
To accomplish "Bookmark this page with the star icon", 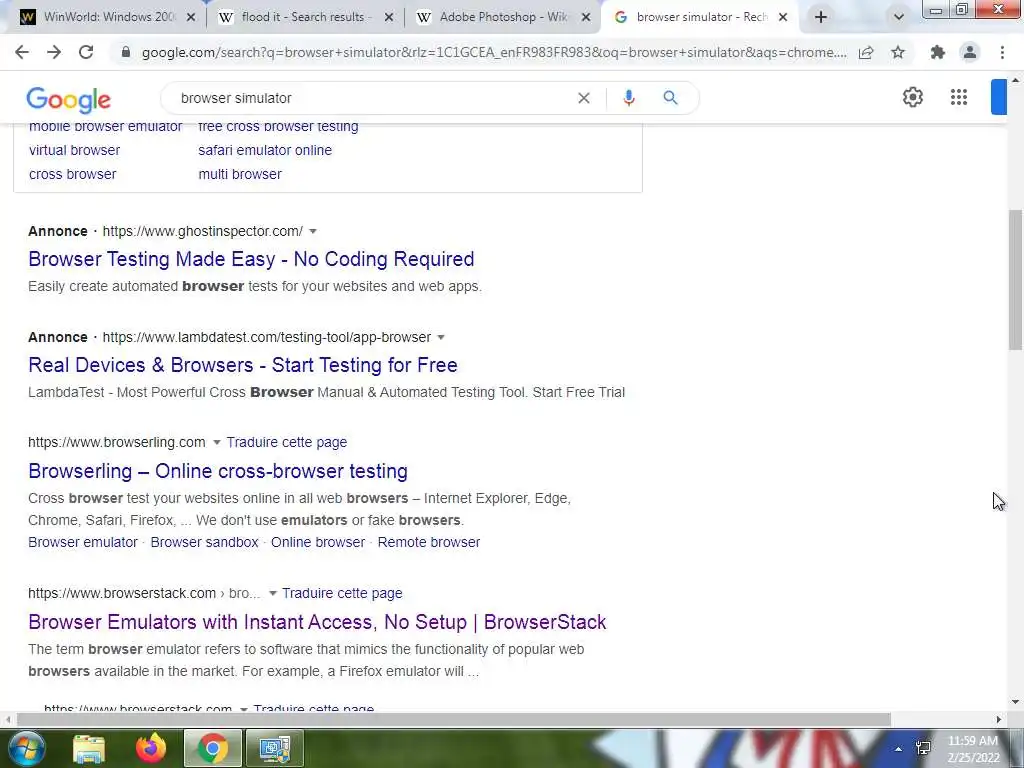I will point(898,52).
